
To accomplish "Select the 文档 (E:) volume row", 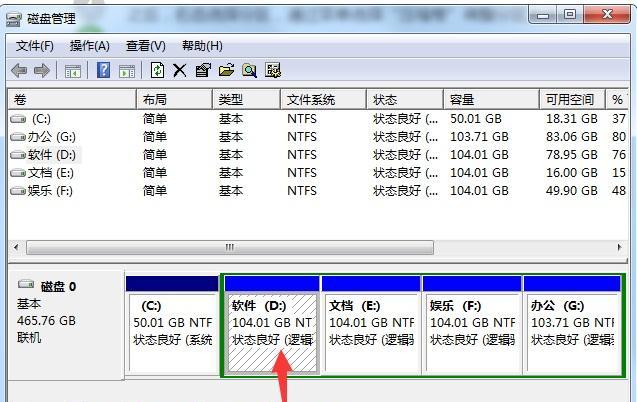I will point(318,173).
